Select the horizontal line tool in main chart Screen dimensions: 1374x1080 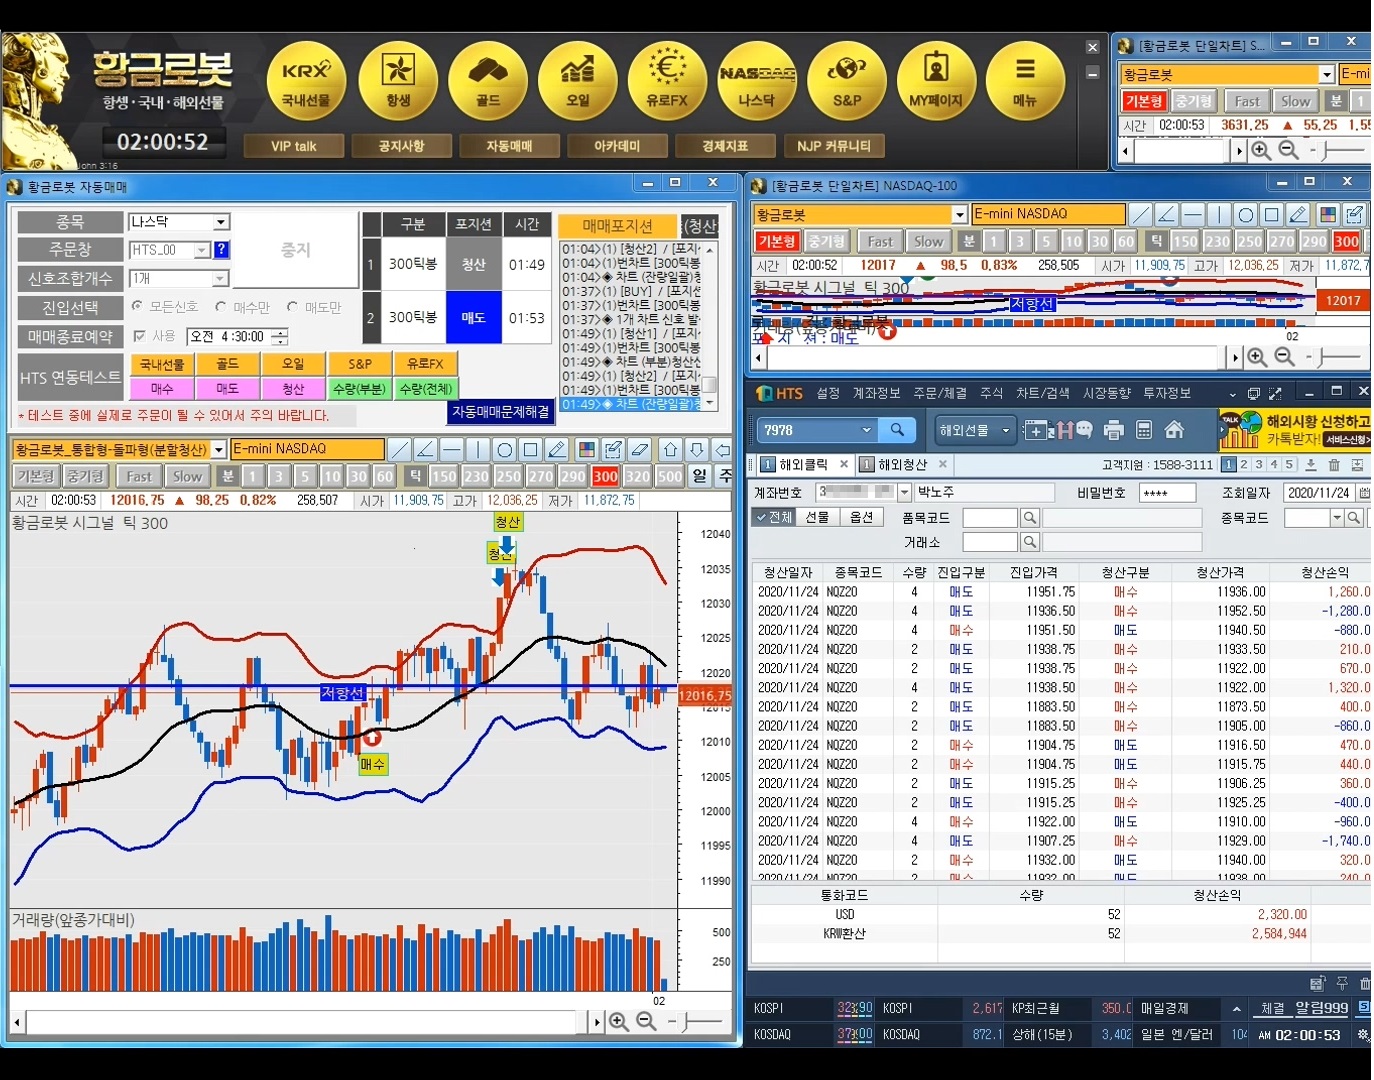[x=451, y=450]
